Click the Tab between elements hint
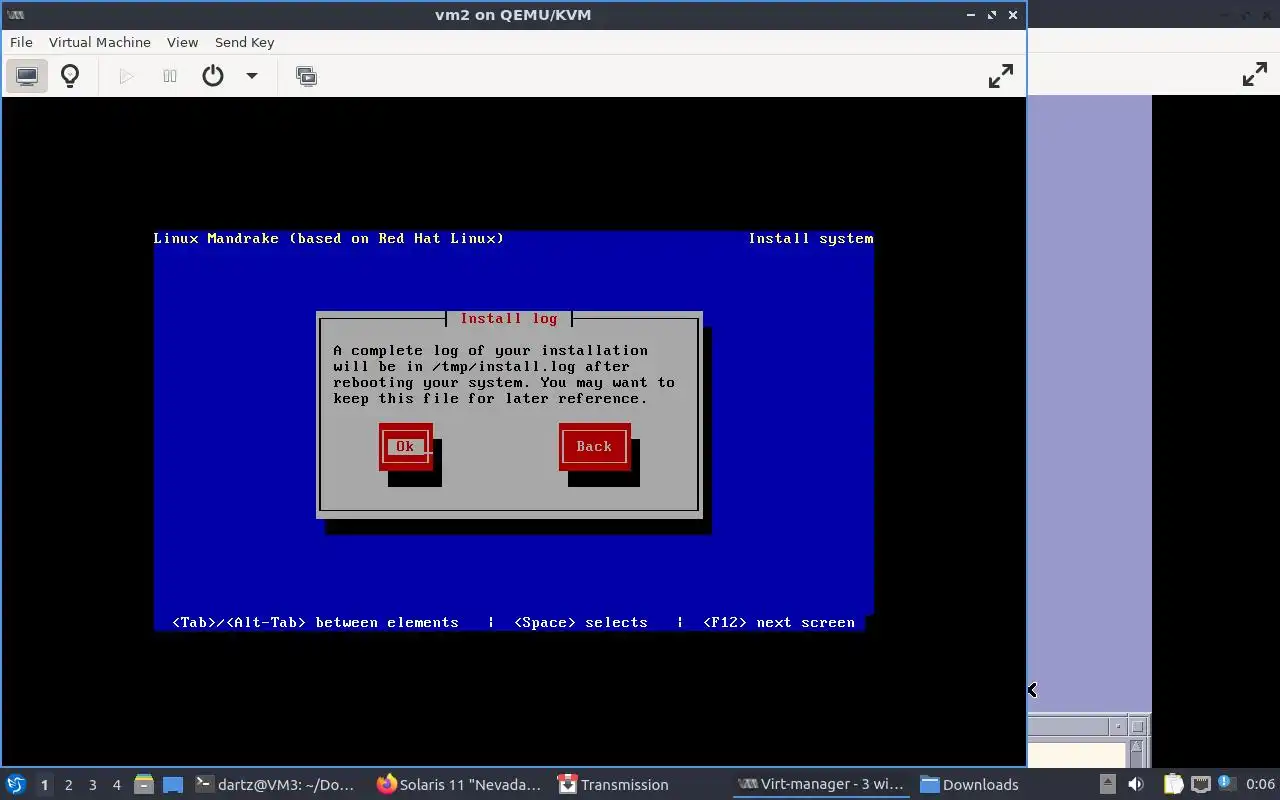 [x=315, y=622]
